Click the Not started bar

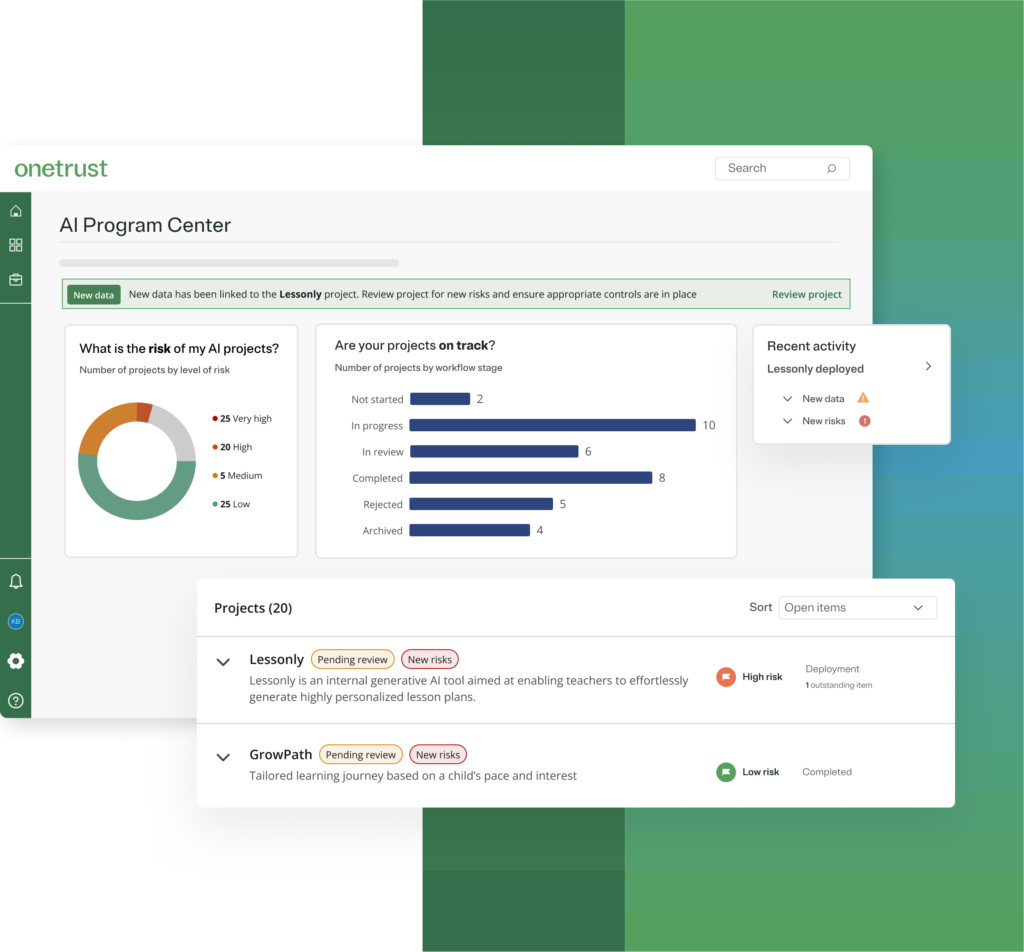[440, 399]
